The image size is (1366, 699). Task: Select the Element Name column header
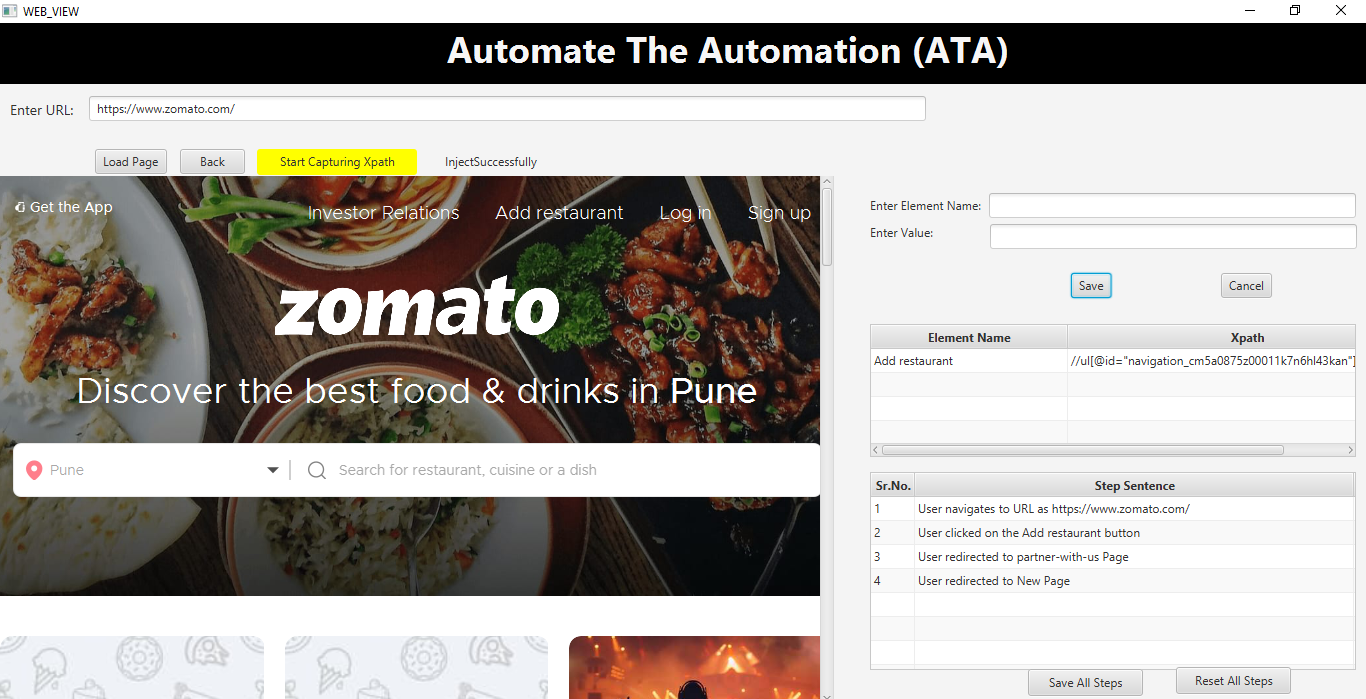[969, 337]
